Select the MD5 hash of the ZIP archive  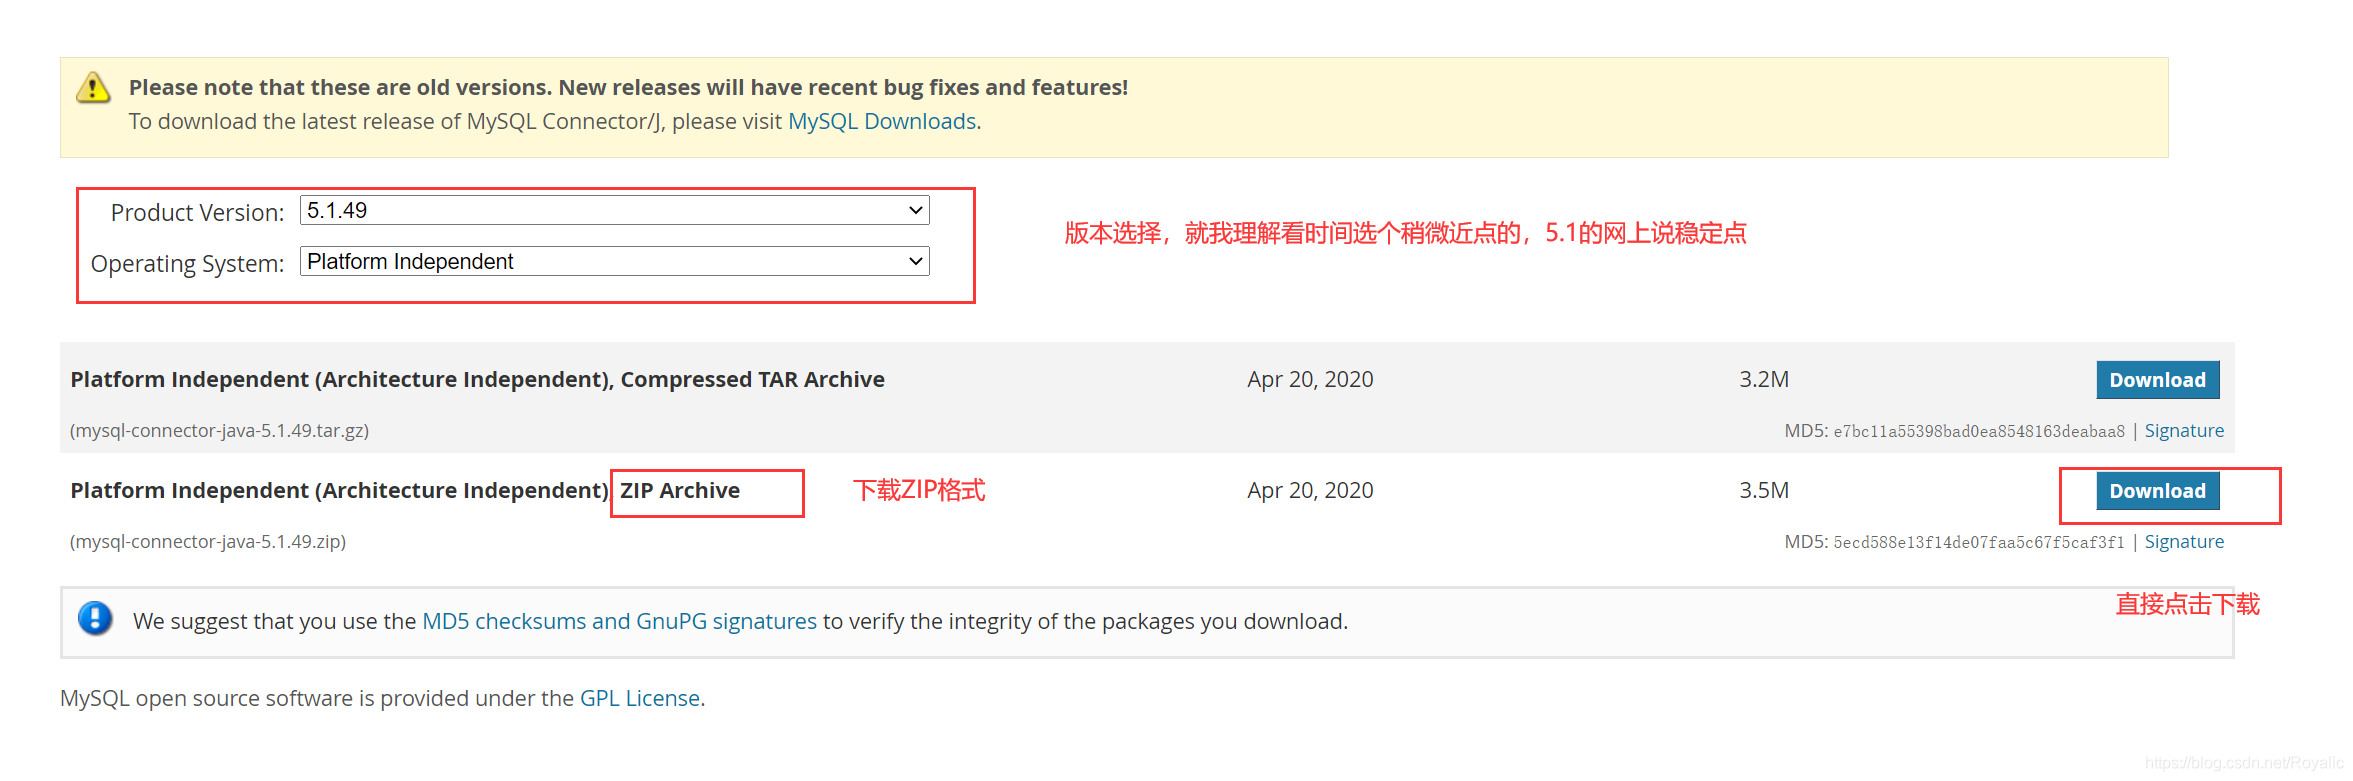[1977, 541]
